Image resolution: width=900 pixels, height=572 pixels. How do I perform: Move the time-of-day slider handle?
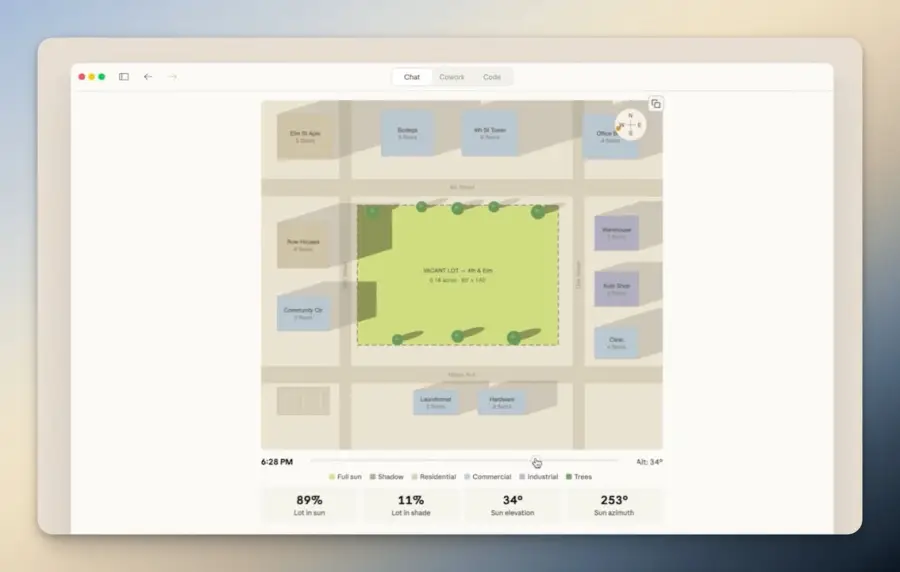(536, 461)
